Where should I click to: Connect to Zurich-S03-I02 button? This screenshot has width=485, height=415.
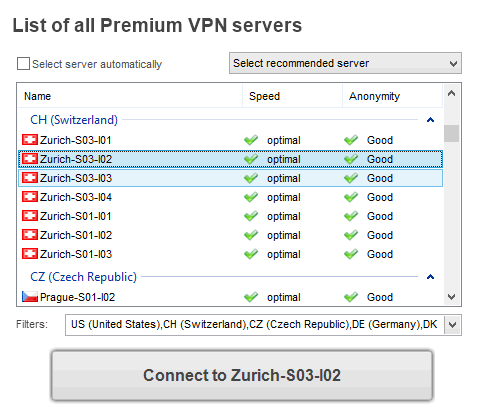pyautogui.click(x=242, y=375)
